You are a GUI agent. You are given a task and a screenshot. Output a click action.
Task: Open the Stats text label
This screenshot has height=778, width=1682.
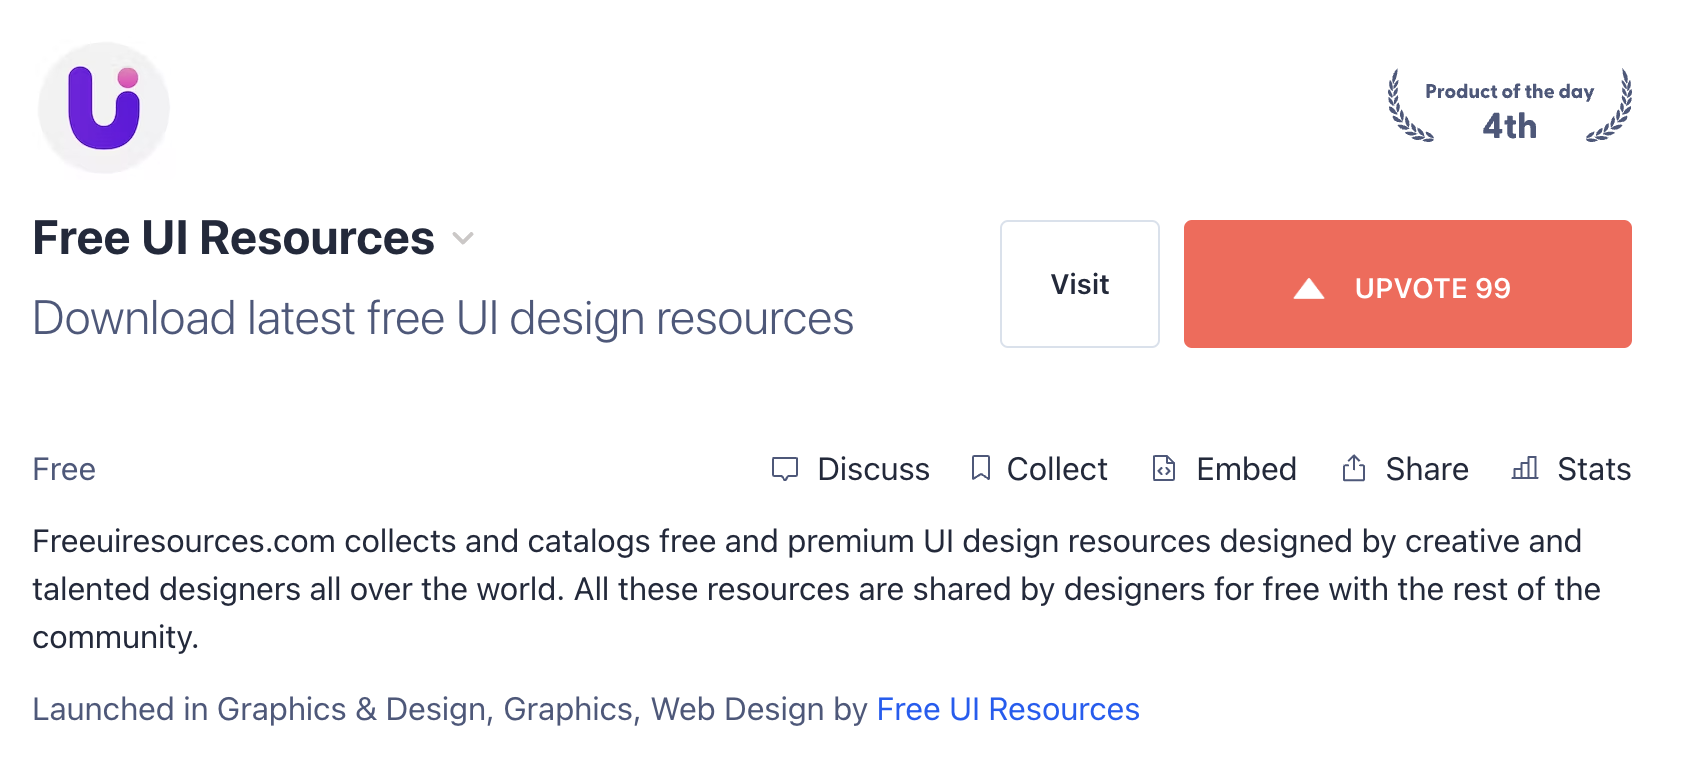tap(1594, 469)
